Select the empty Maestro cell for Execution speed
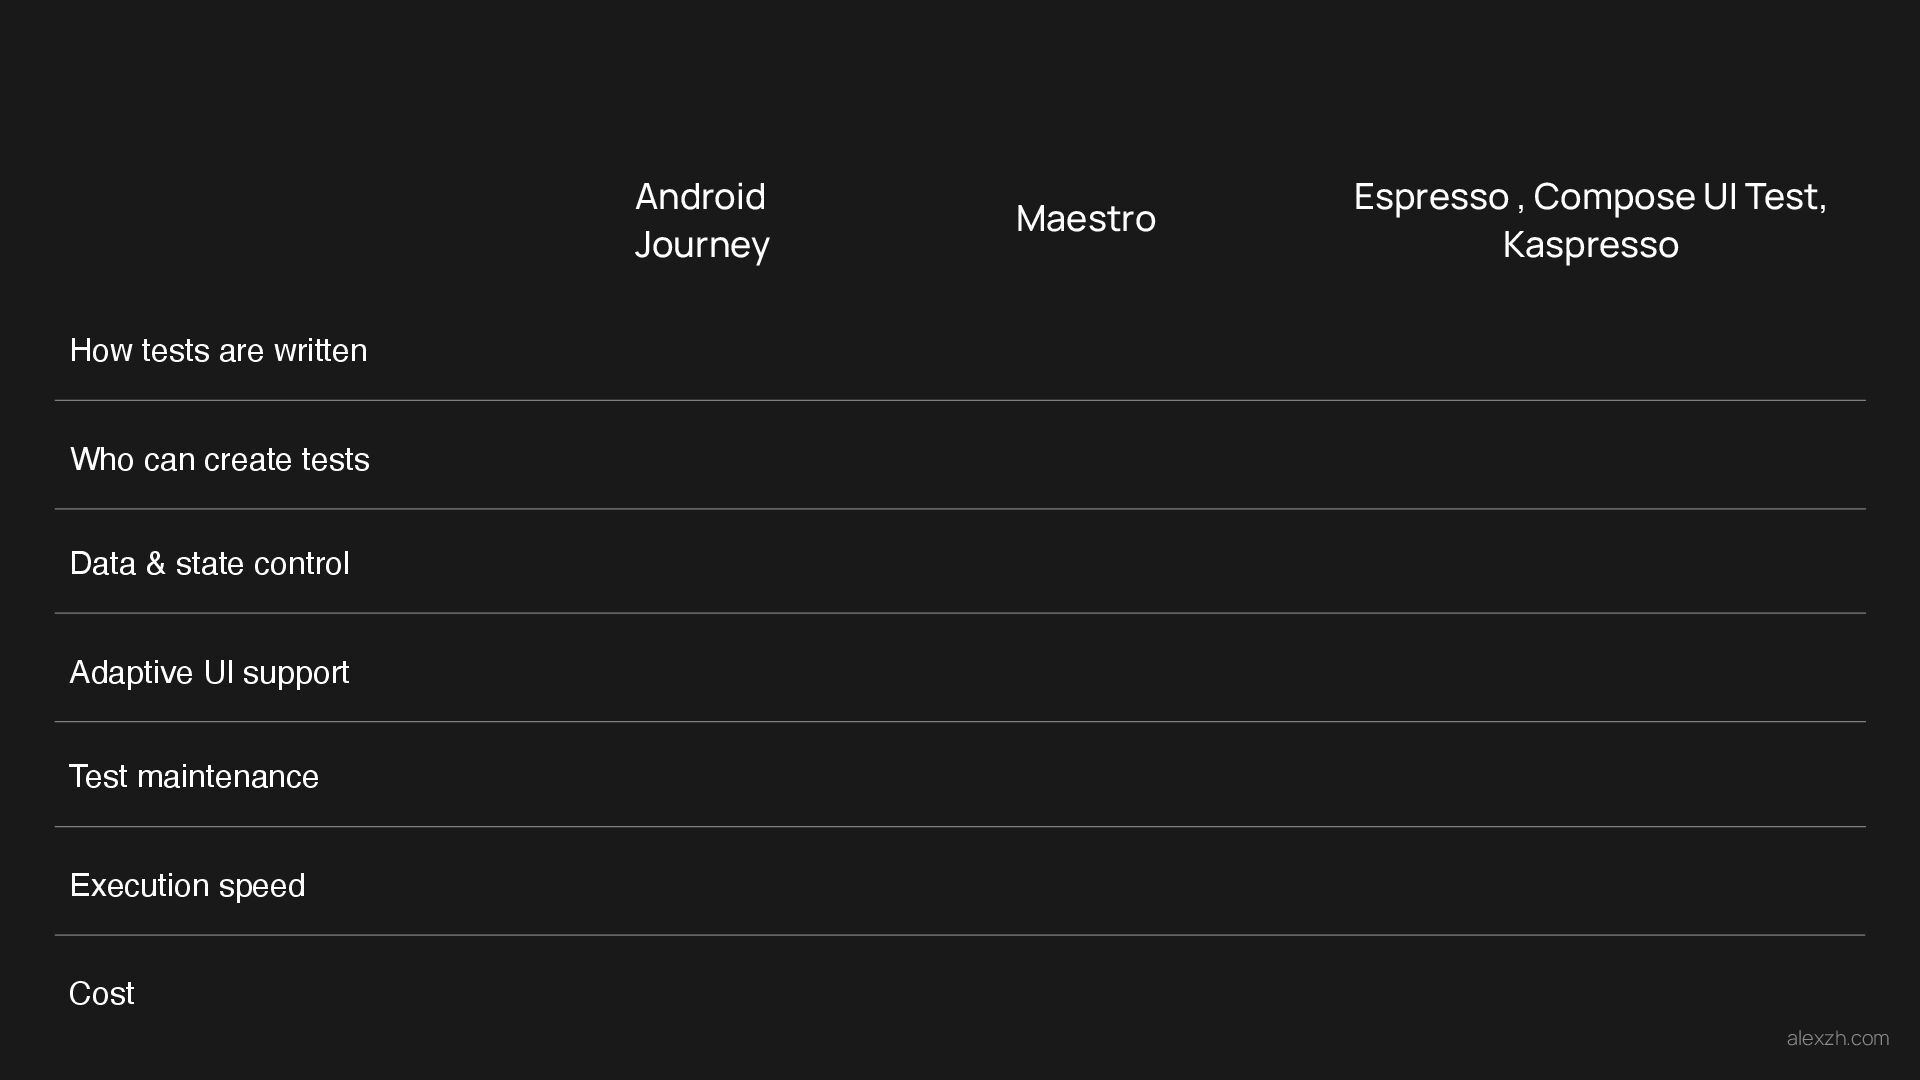This screenshot has height=1080, width=1920. pyautogui.click(x=1085, y=882)
